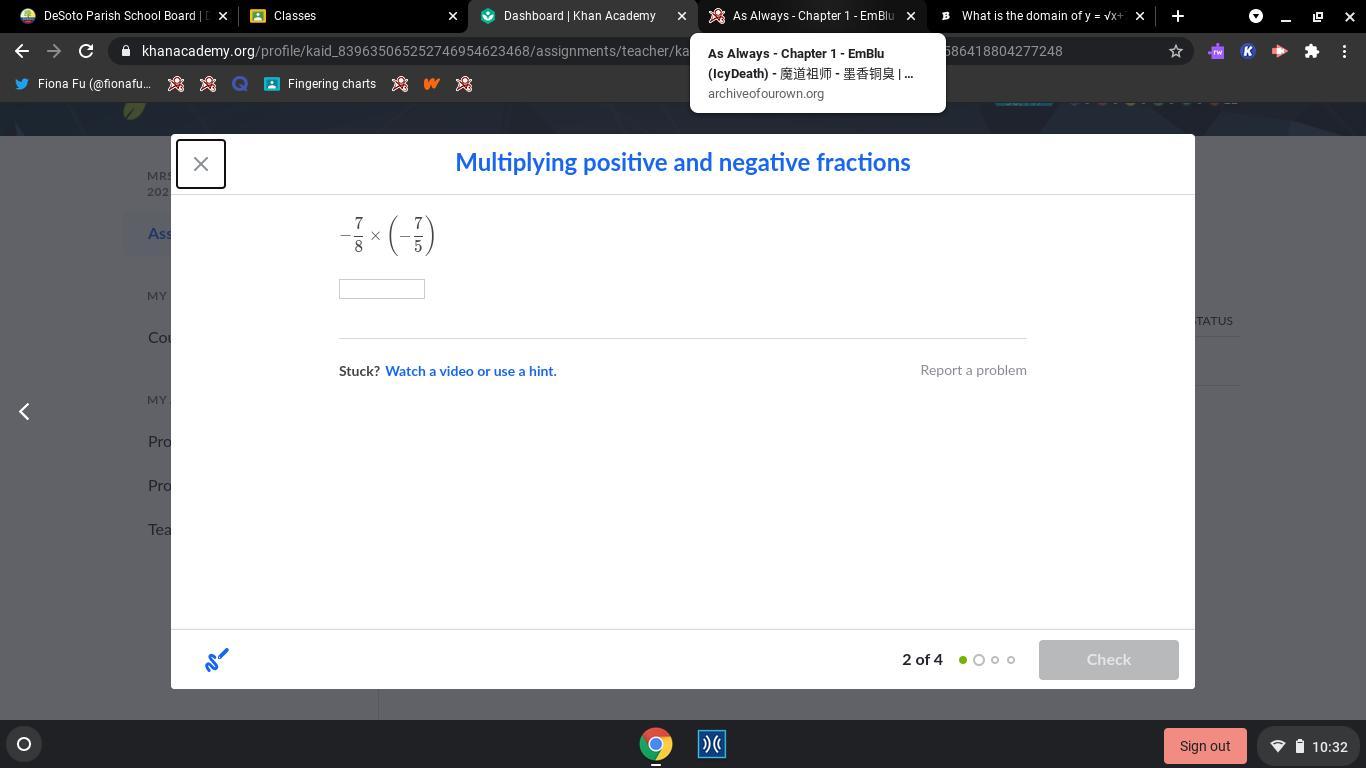Switch to the Classes tab
Viewport: 1366px width, 768px height.
353,16
